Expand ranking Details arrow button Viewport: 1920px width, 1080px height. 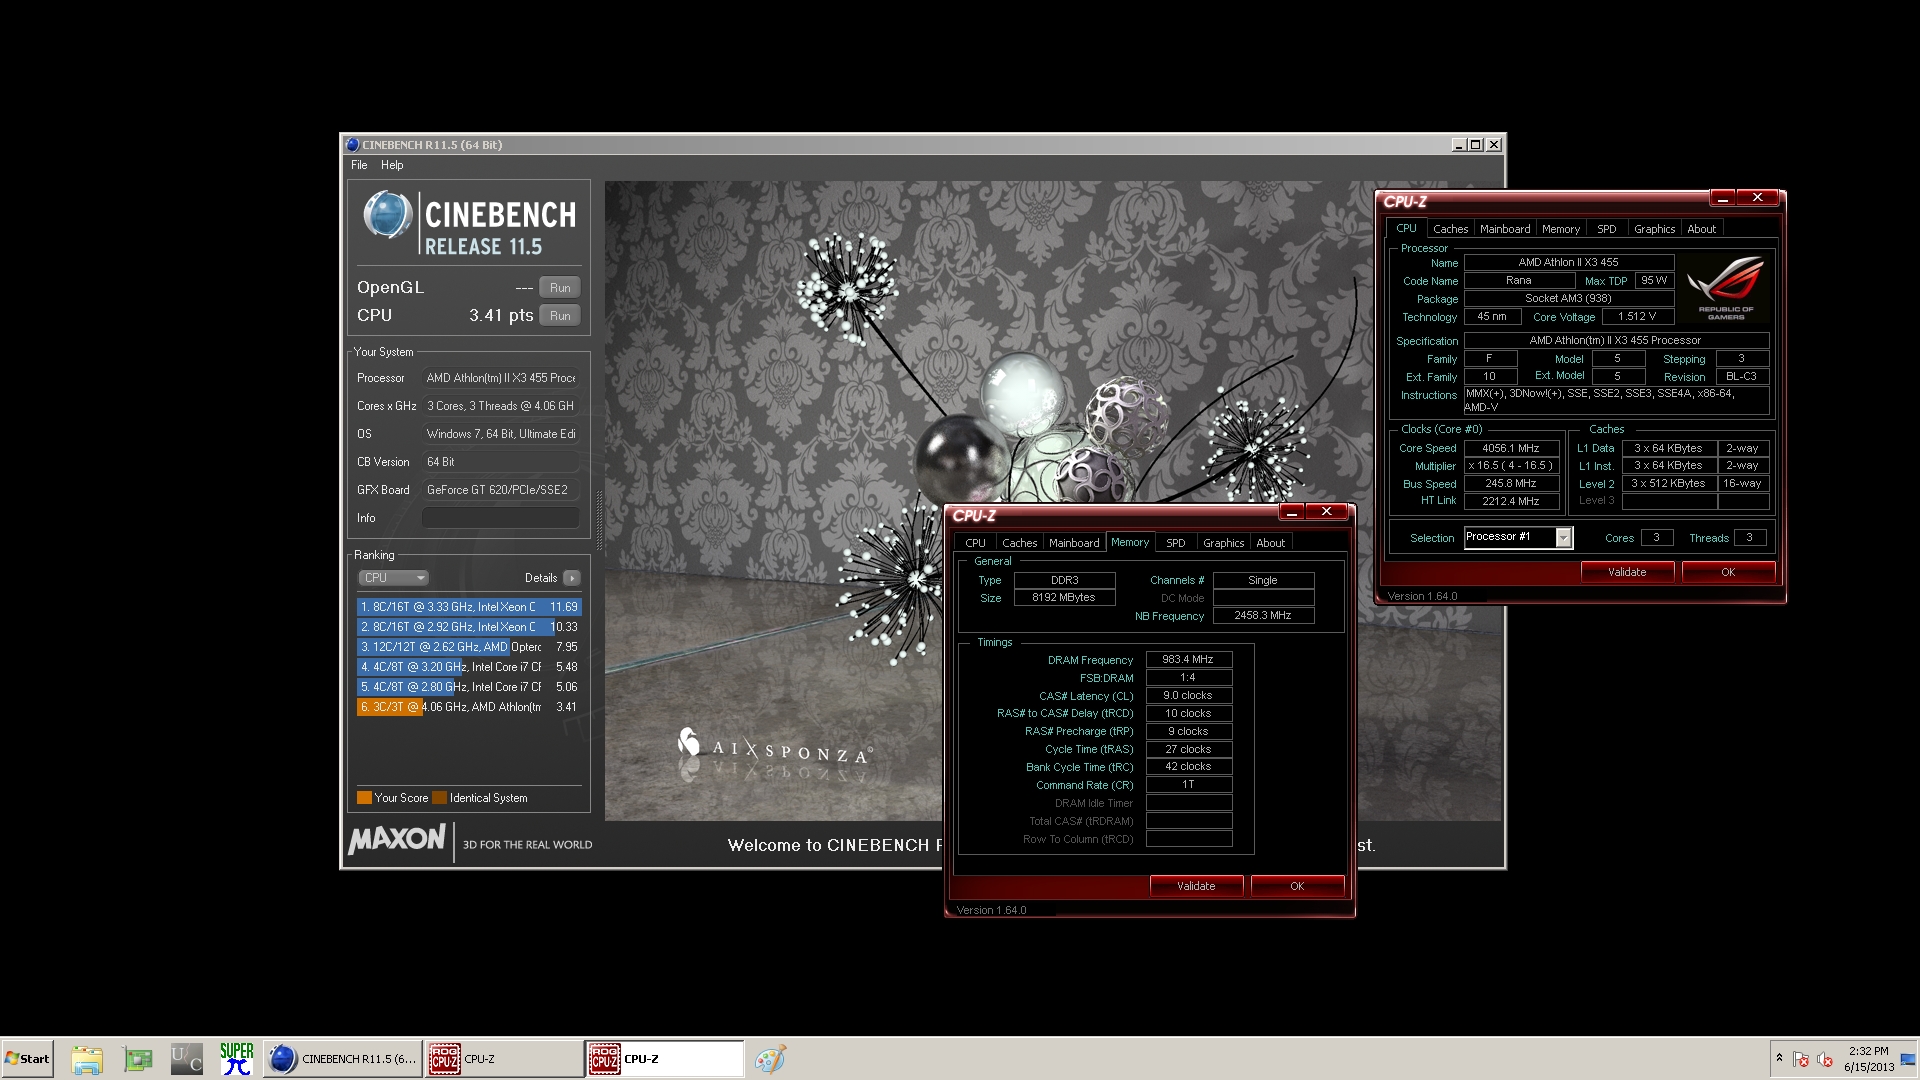[x=572, y=578]
